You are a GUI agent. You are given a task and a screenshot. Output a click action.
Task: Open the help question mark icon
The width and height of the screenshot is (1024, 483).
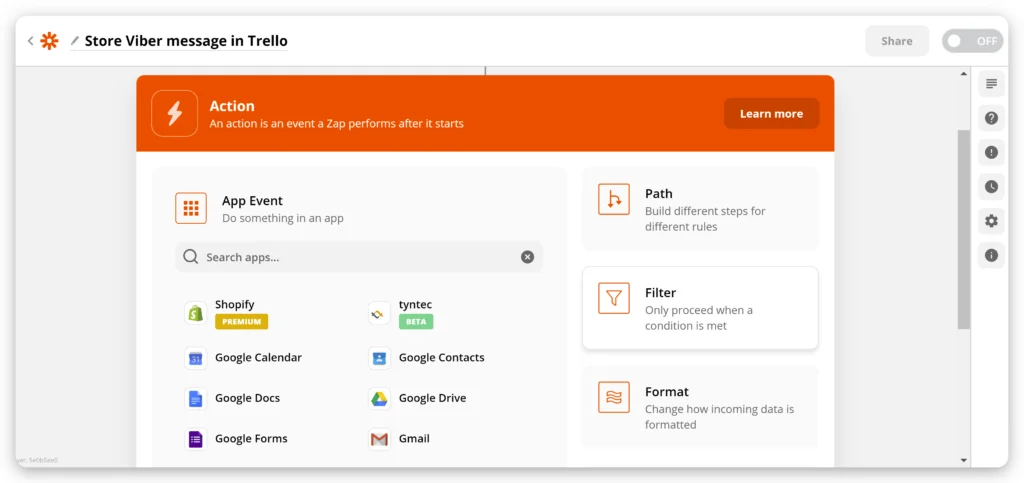[x=991, y=118]
